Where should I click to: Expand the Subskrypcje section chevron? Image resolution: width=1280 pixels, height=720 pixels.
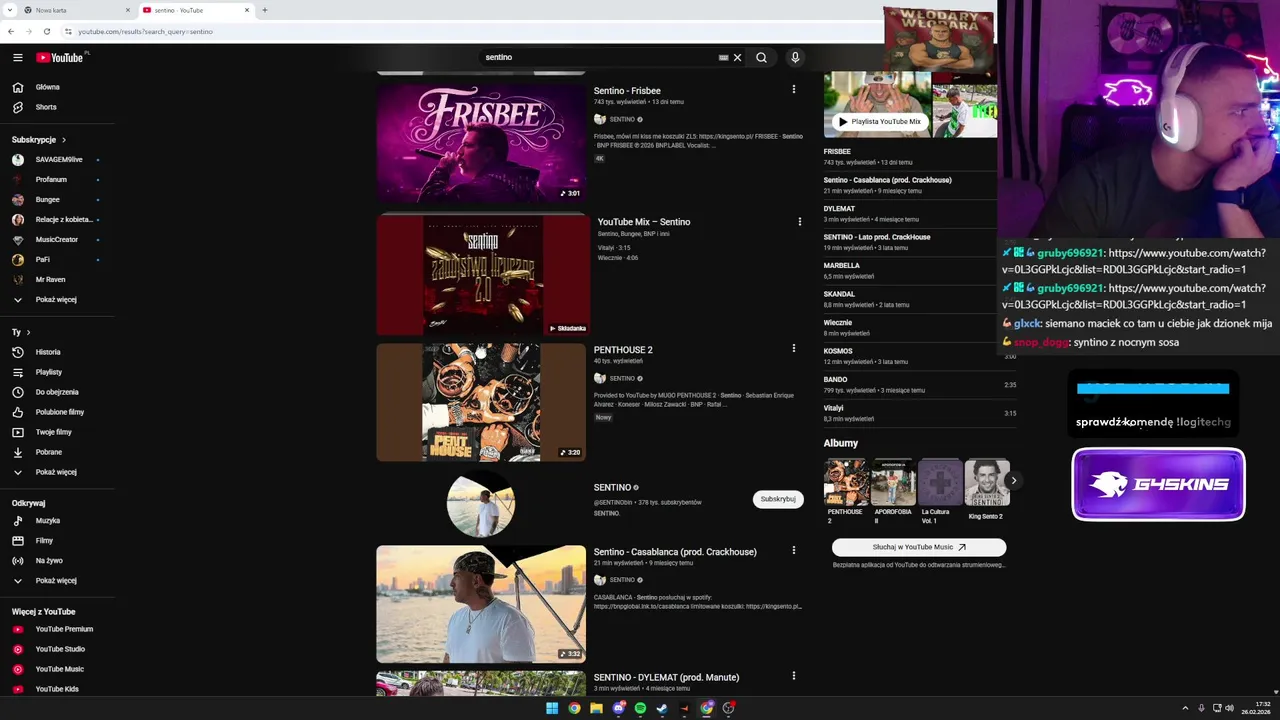pyautogui.click(x=64, y=140)
